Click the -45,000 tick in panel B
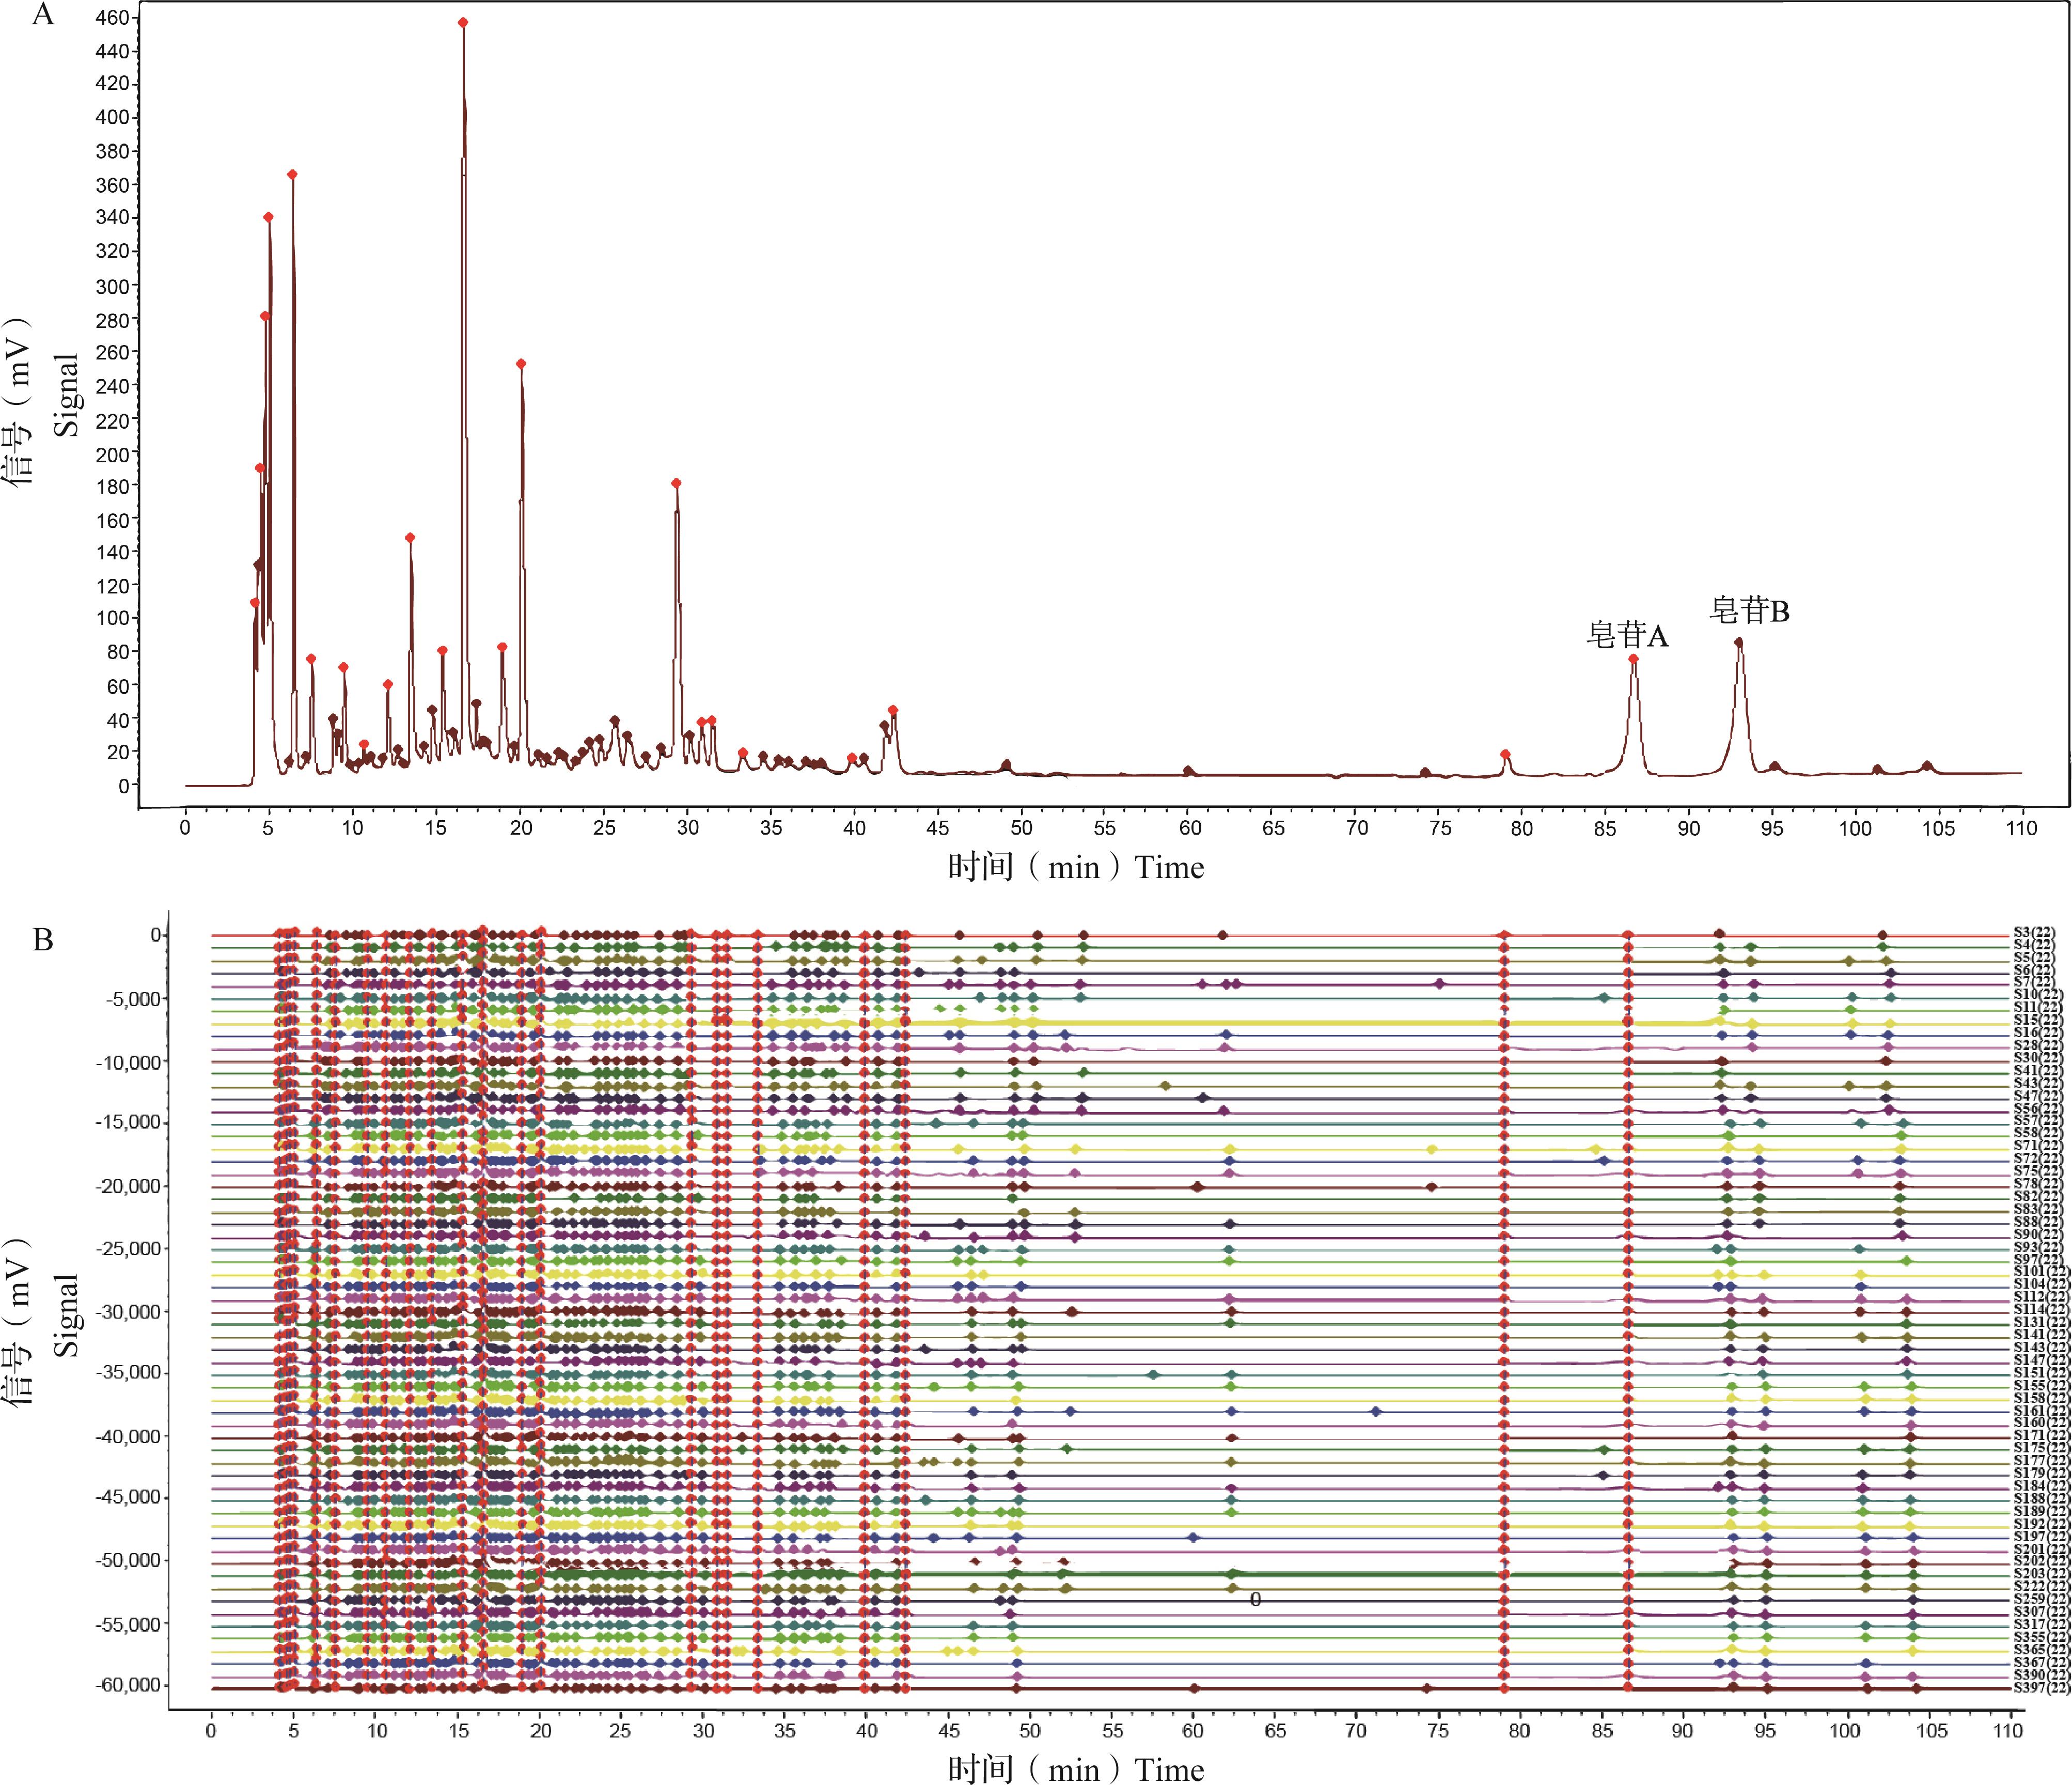 tap(128, 1497)
